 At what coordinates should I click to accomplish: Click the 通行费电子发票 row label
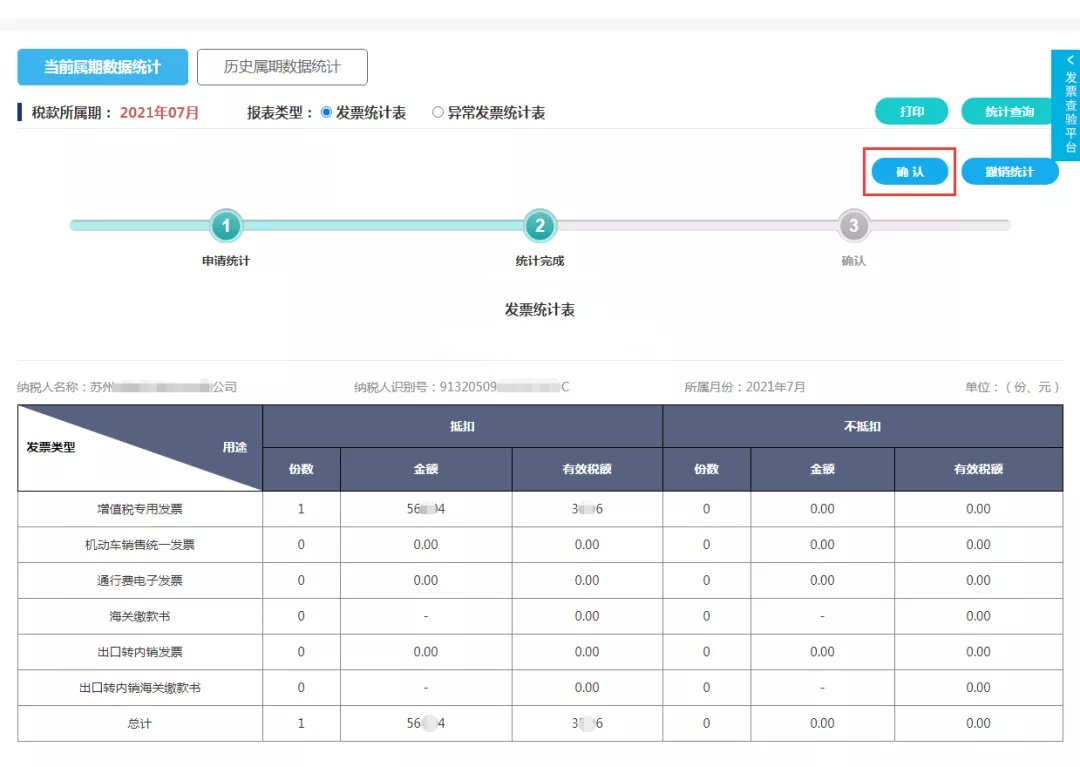pos(140,581)
